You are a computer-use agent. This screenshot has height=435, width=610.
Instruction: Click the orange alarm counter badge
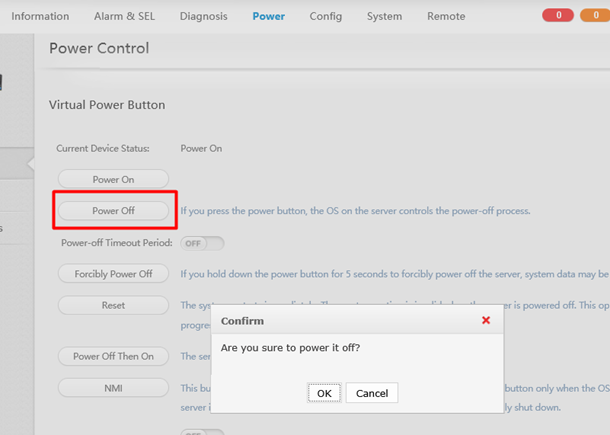(592, 16)
